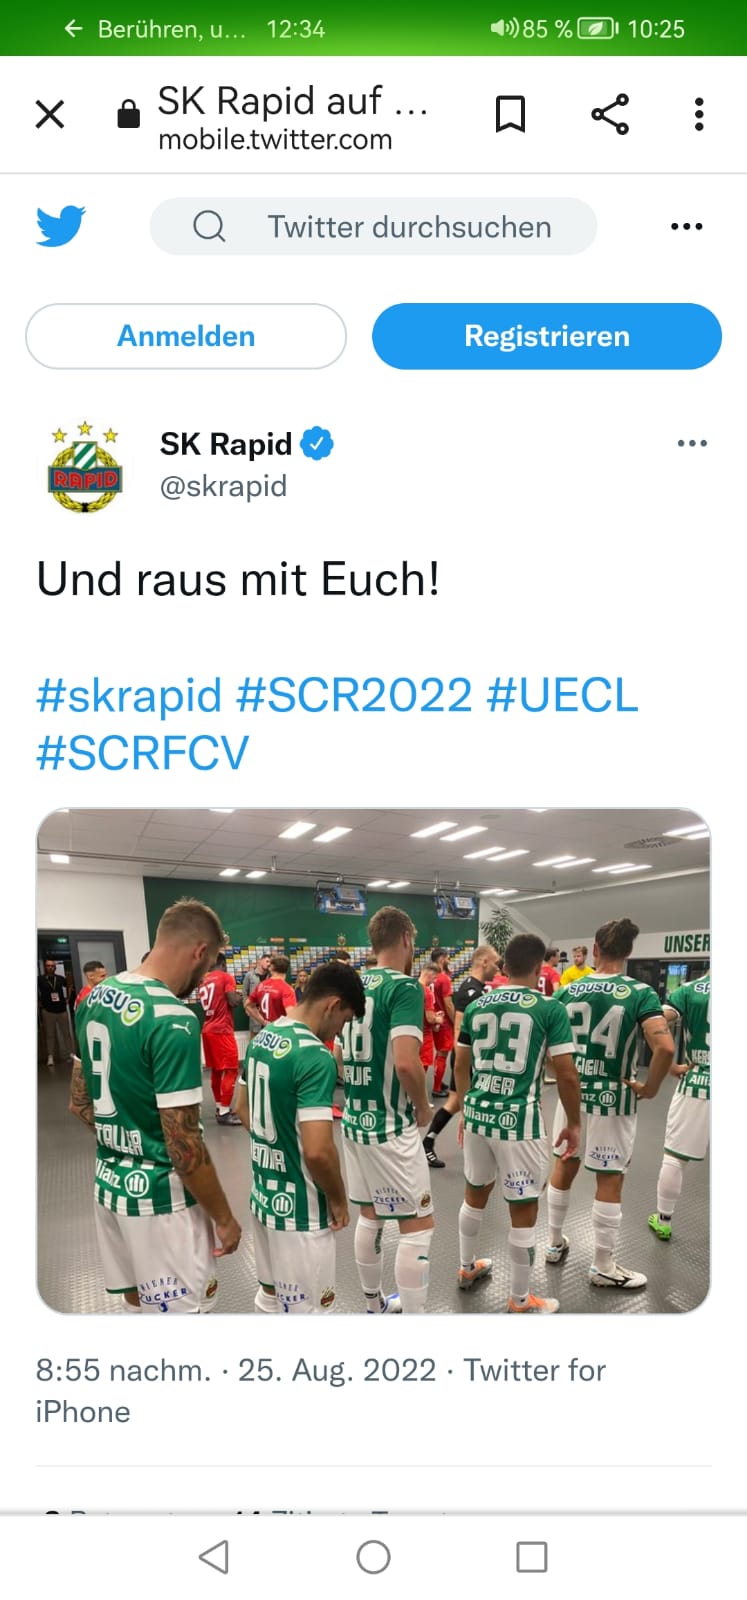
Task: Tap the Android back navigation triangle
Action: pos(214,1557)
